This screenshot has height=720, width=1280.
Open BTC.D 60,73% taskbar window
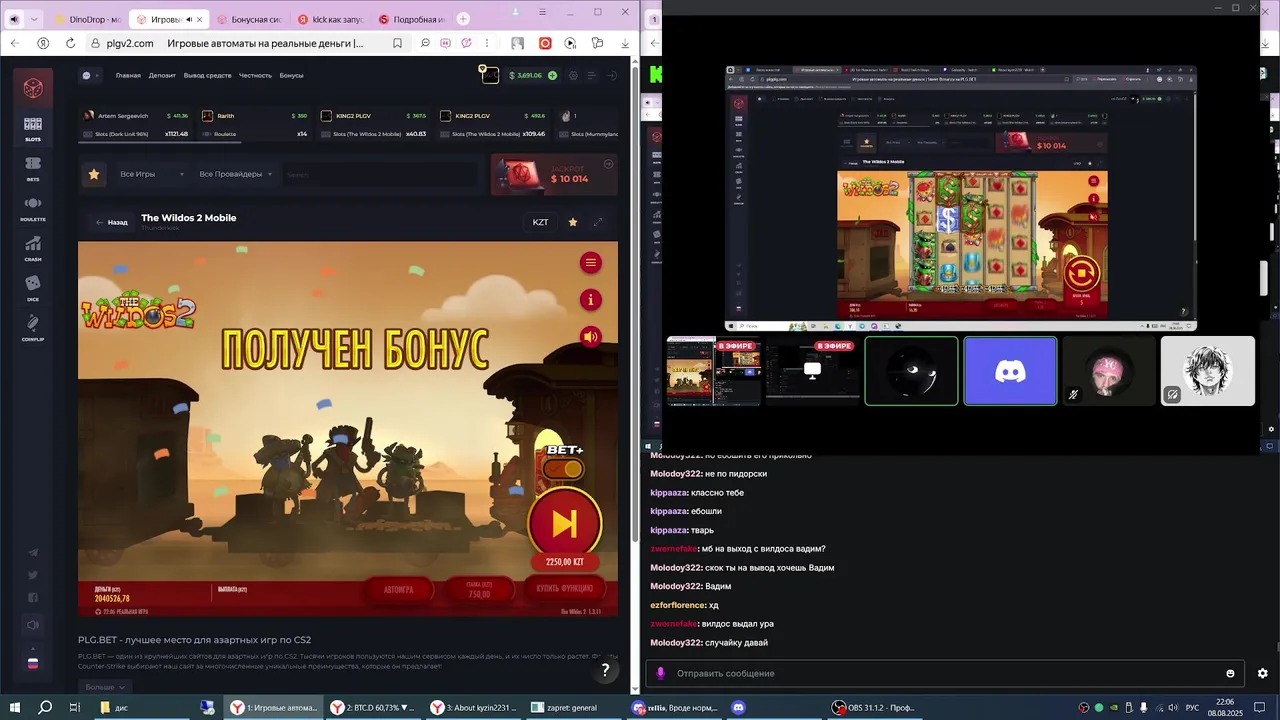373,707
